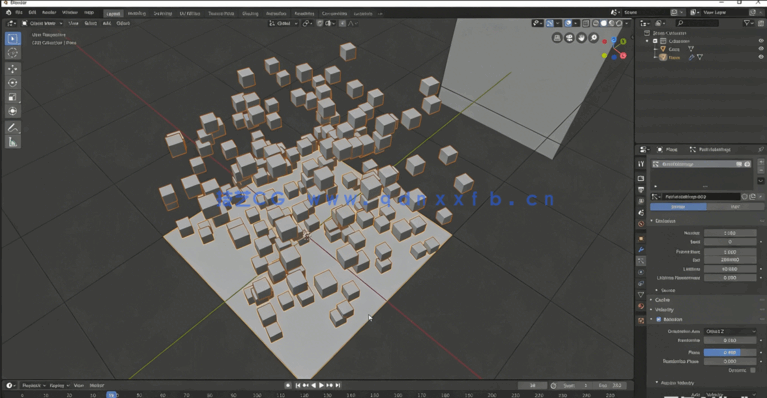Open the viewport shading options dropdown

pyautogui.click(x=627, y=23)
